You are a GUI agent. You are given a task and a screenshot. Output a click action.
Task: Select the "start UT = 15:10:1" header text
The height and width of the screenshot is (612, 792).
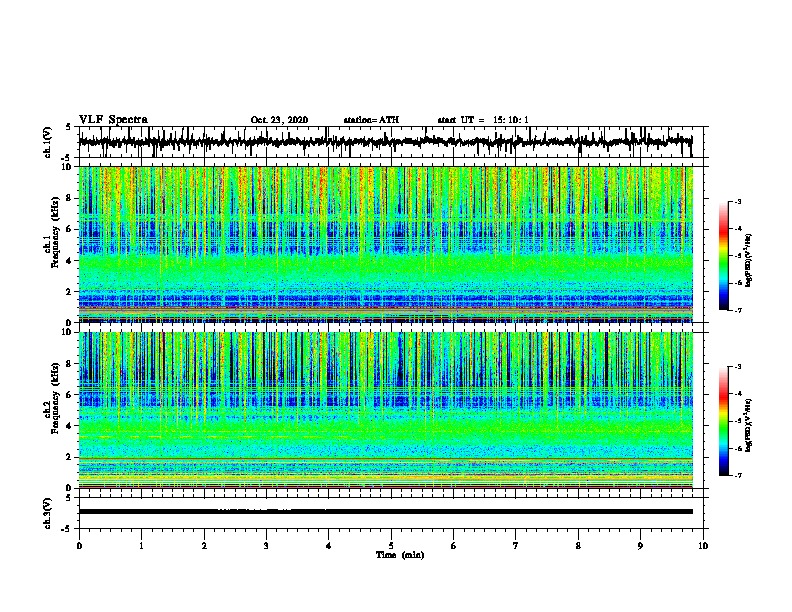(x=483, y=120)
